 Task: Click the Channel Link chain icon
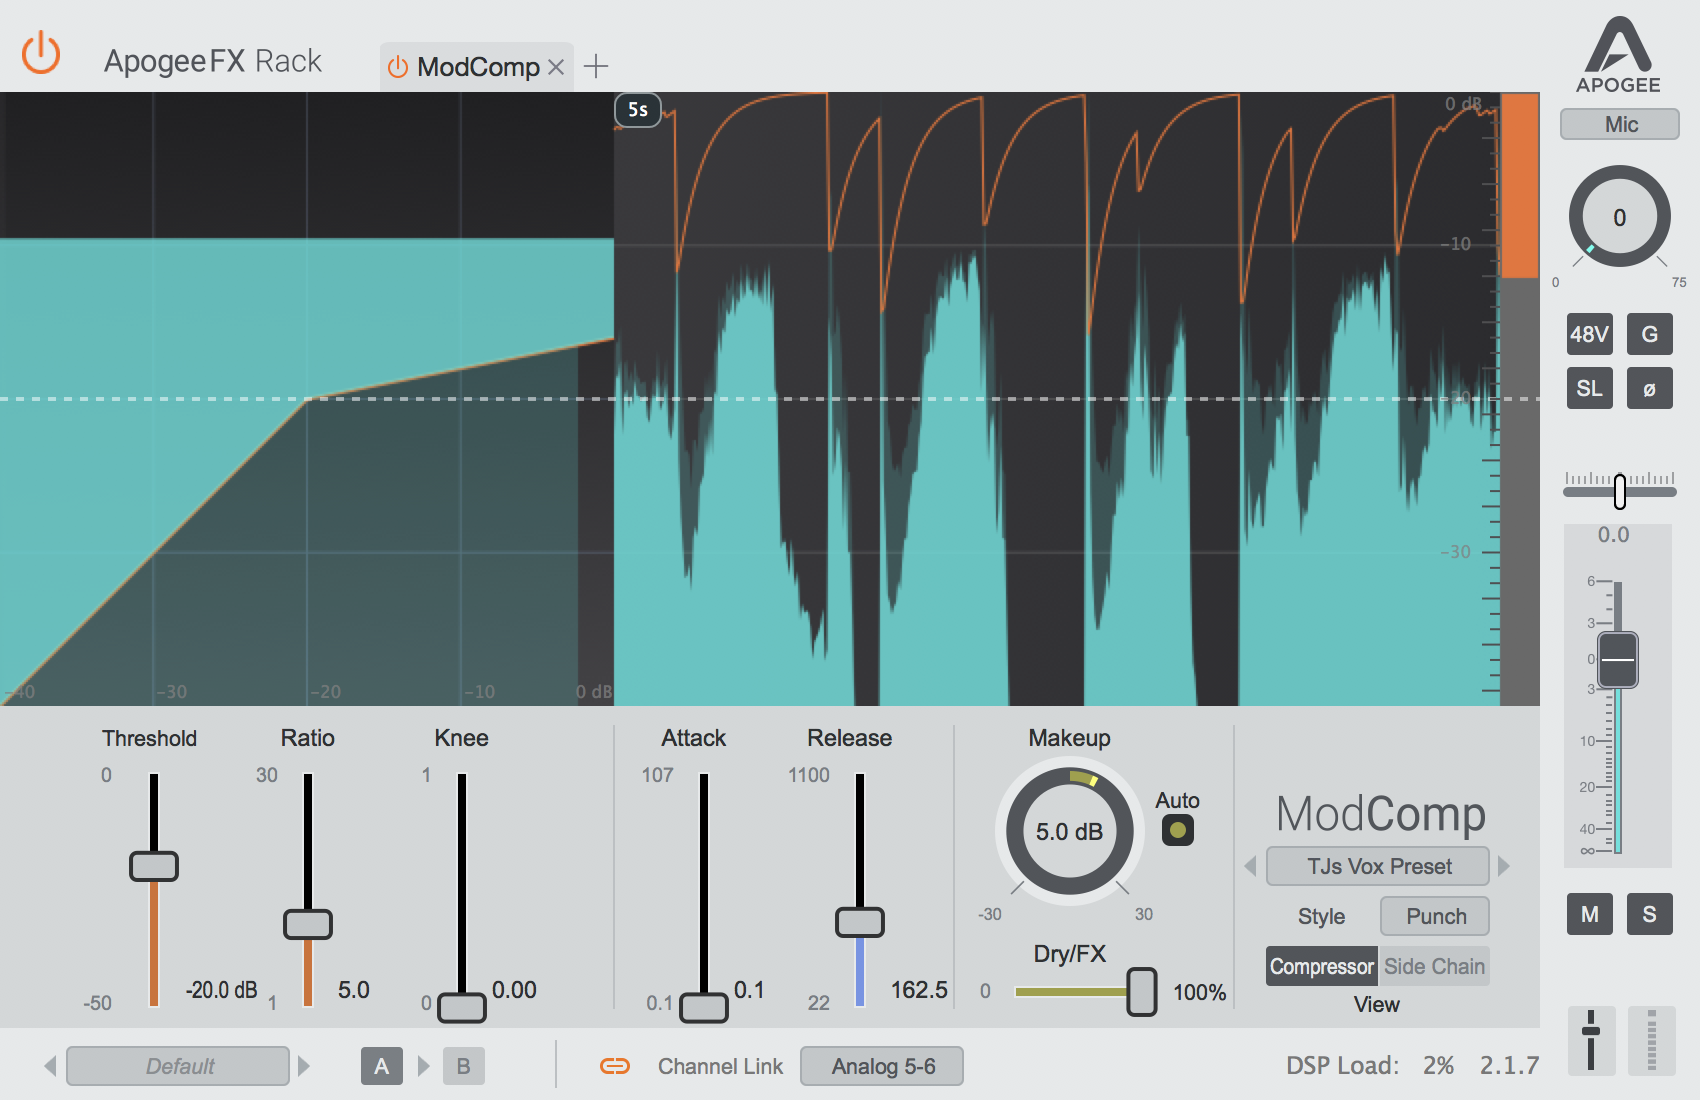616,1066
